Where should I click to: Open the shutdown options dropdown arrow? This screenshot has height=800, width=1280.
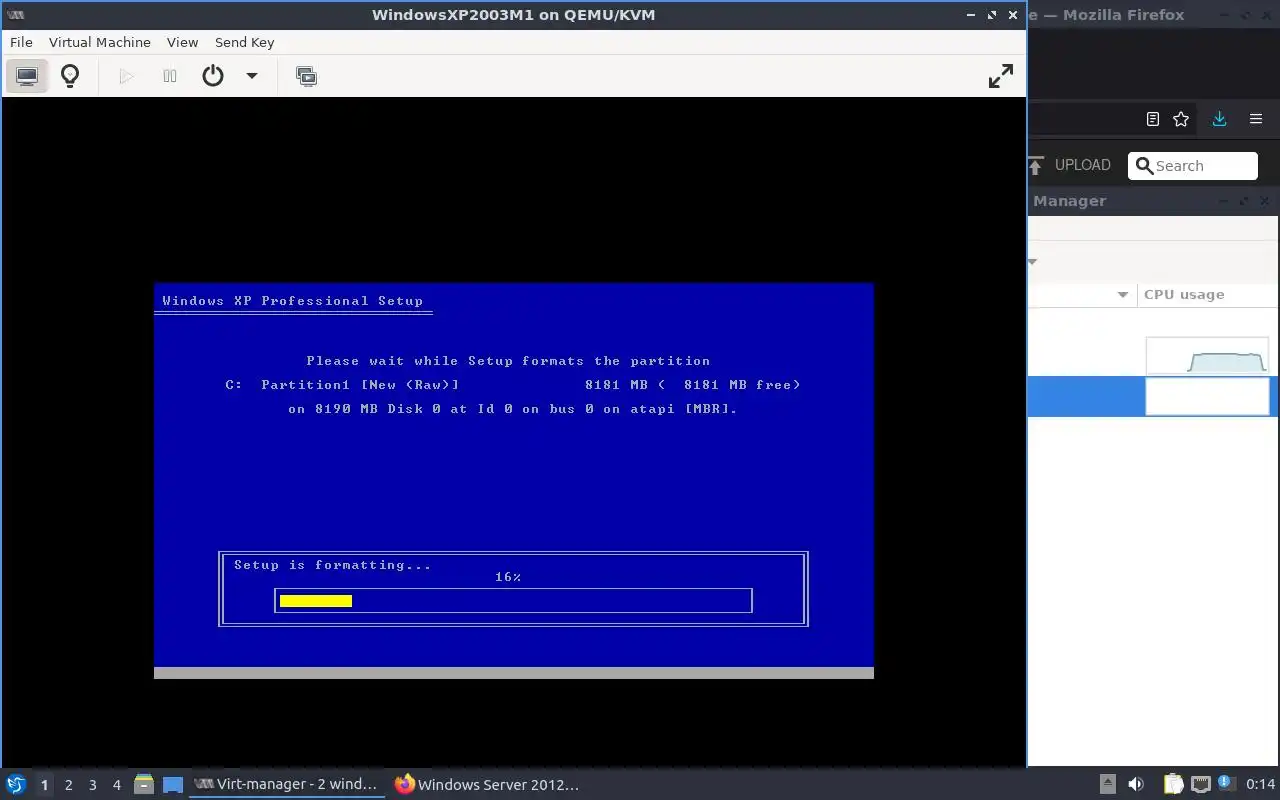252,76
